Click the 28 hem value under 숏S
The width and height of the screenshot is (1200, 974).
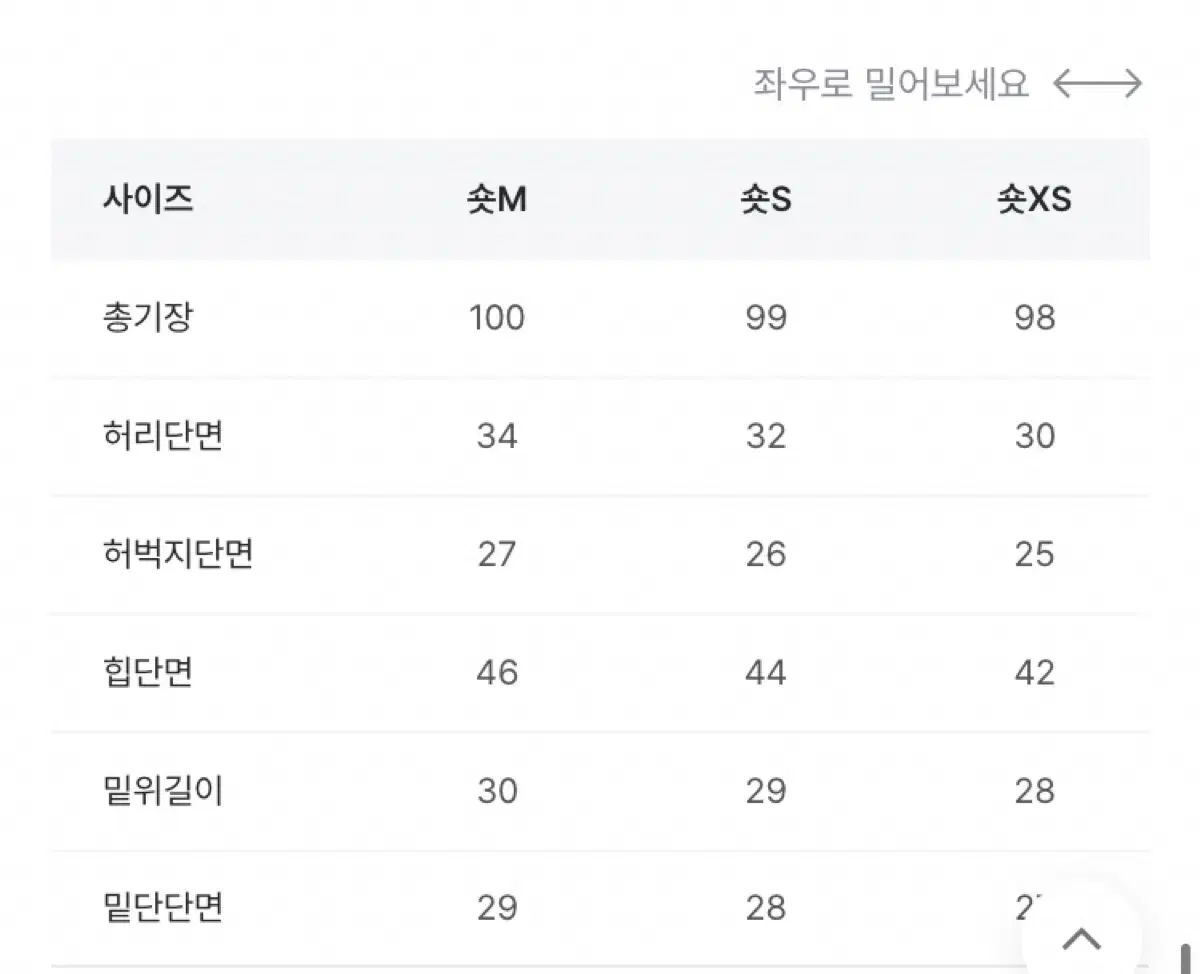pos(766,908)
